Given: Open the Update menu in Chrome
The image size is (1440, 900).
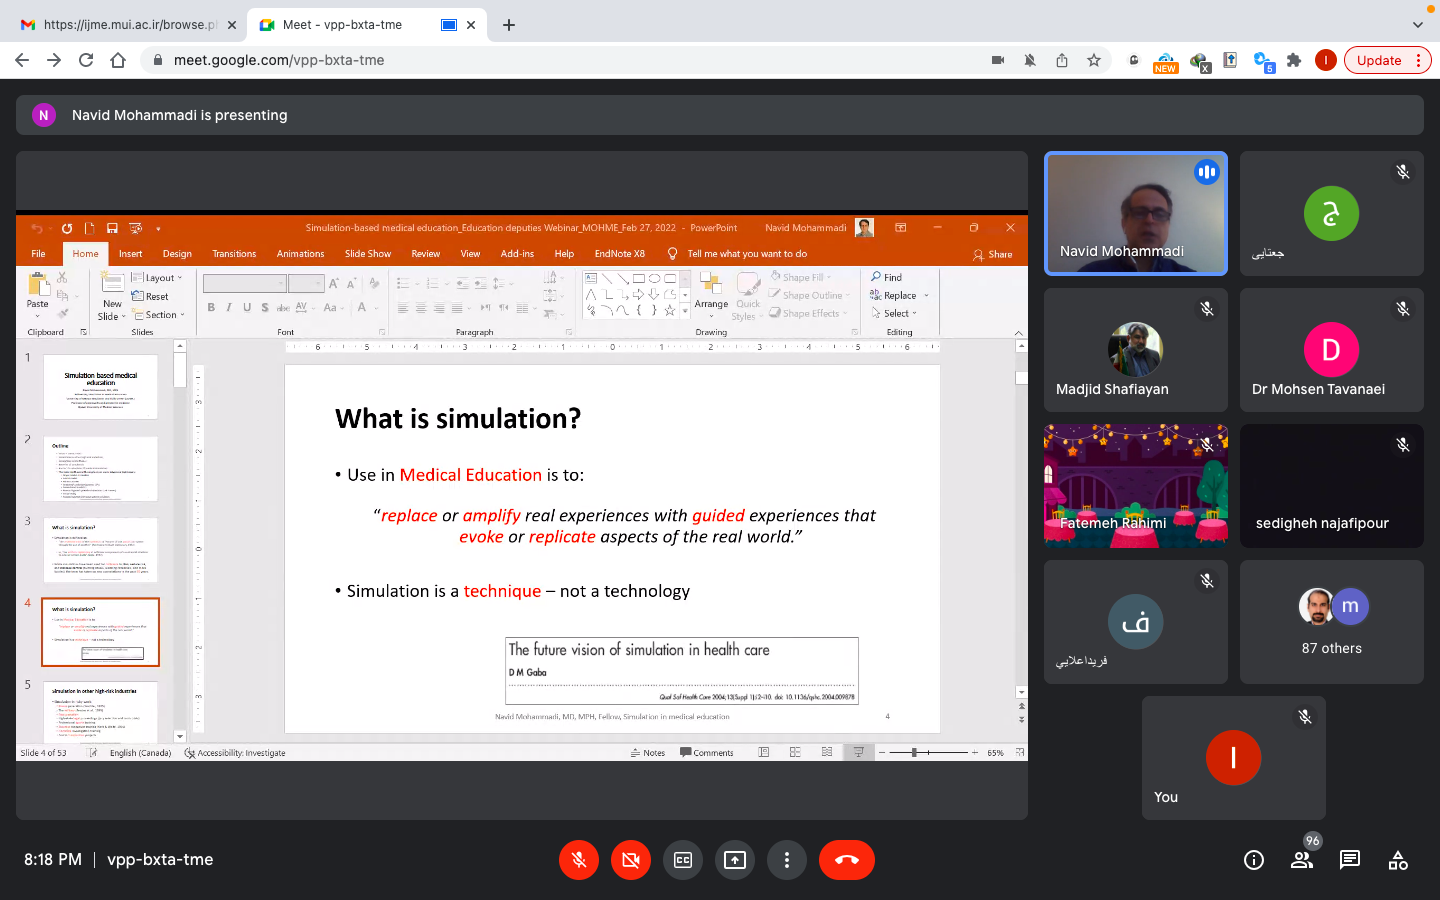Looking at the screenshot, I should click(x=1387, y=60).
